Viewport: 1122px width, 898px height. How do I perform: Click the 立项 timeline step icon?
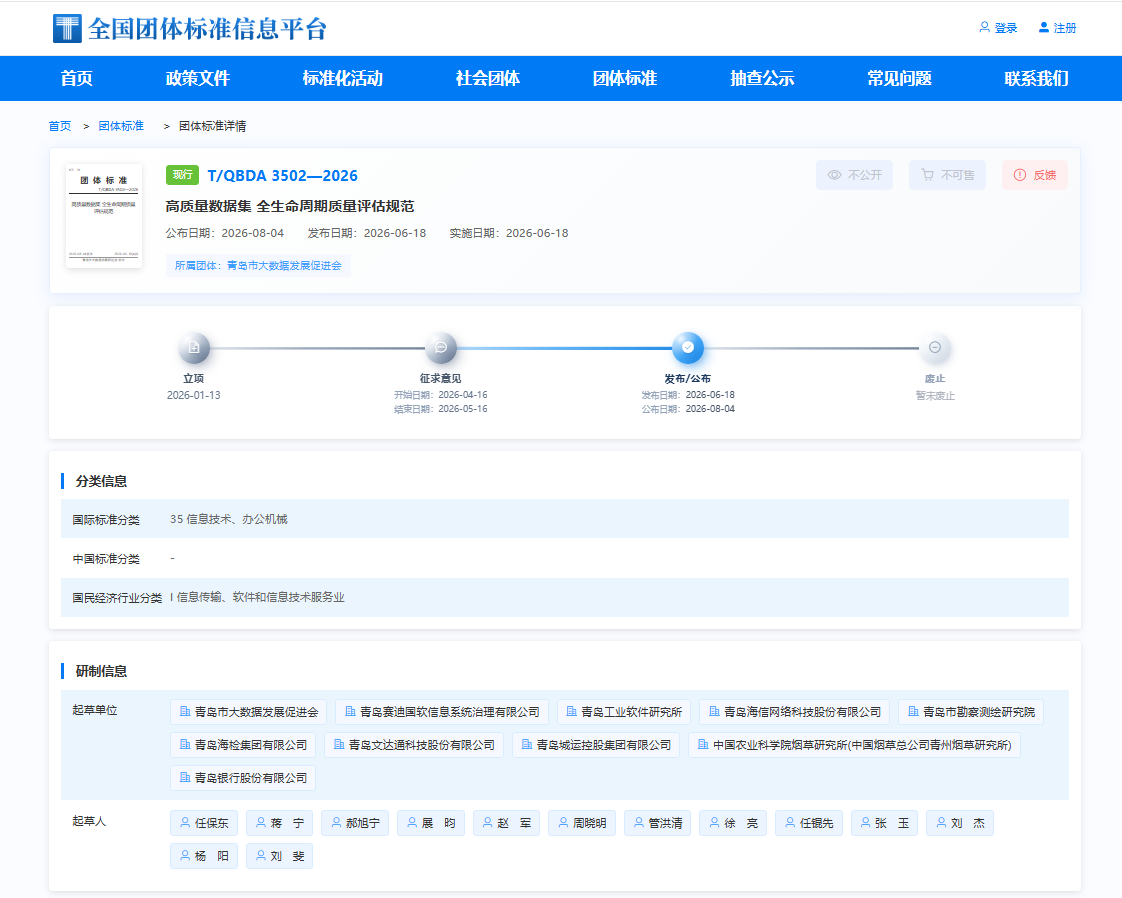pos(194,348)
